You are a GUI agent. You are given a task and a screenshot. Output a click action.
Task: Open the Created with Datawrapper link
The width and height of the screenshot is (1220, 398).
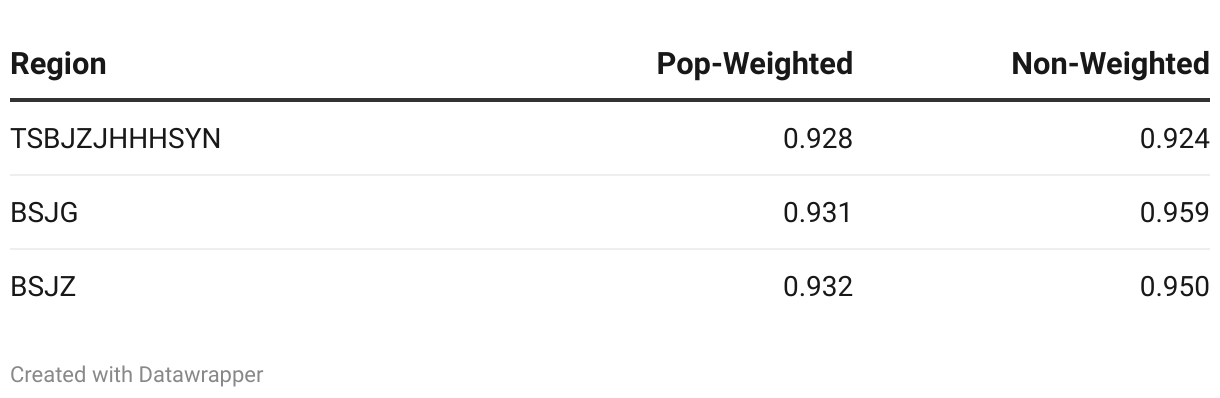137,375
